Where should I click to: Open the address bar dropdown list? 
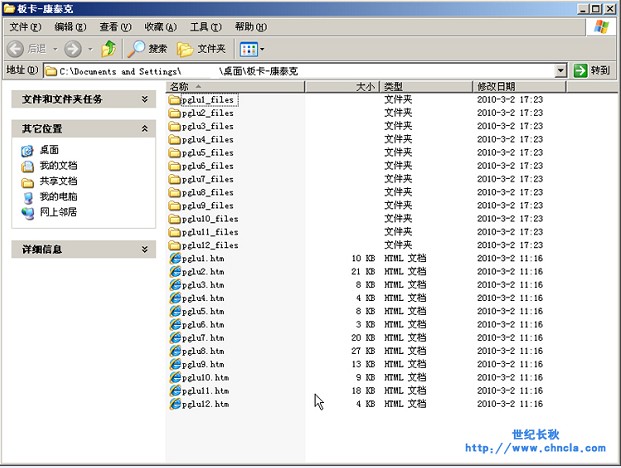pos(560,71)
